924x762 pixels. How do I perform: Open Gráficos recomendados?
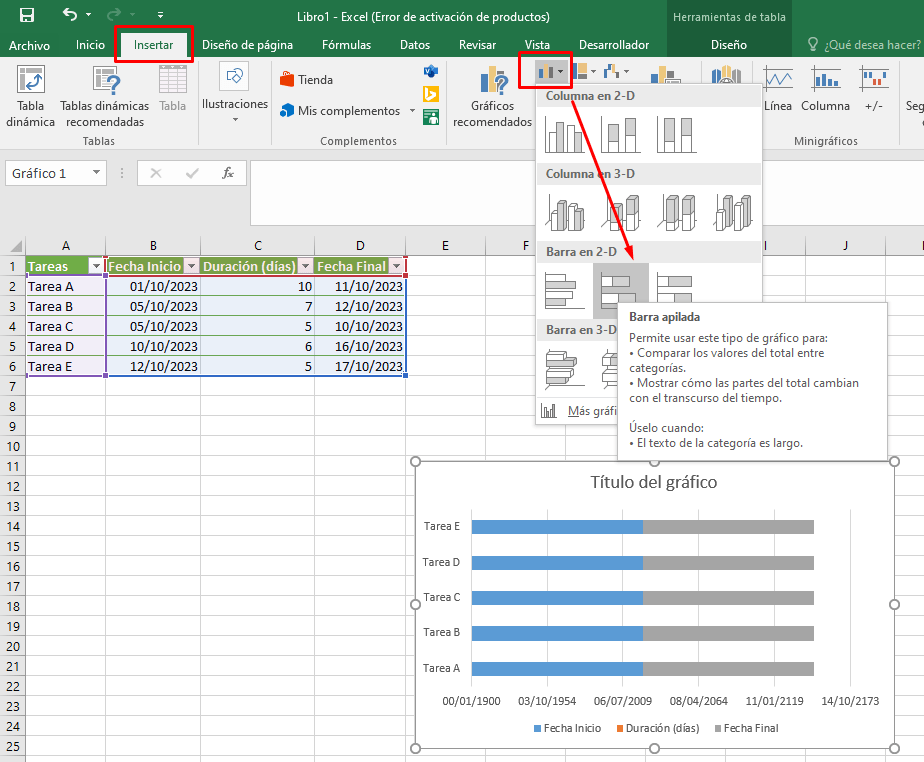[492, 98]
